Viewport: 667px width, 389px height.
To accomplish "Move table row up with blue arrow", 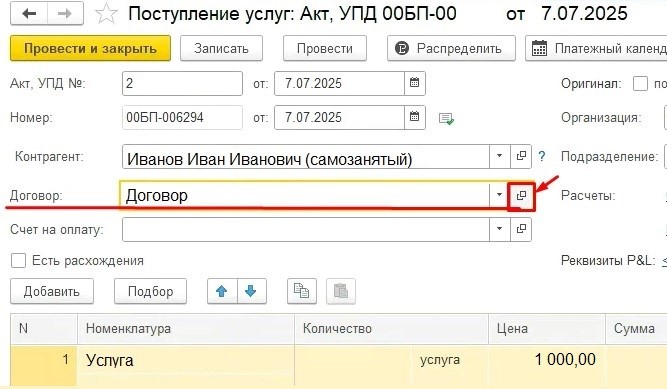I will click(x=222, y=291).
